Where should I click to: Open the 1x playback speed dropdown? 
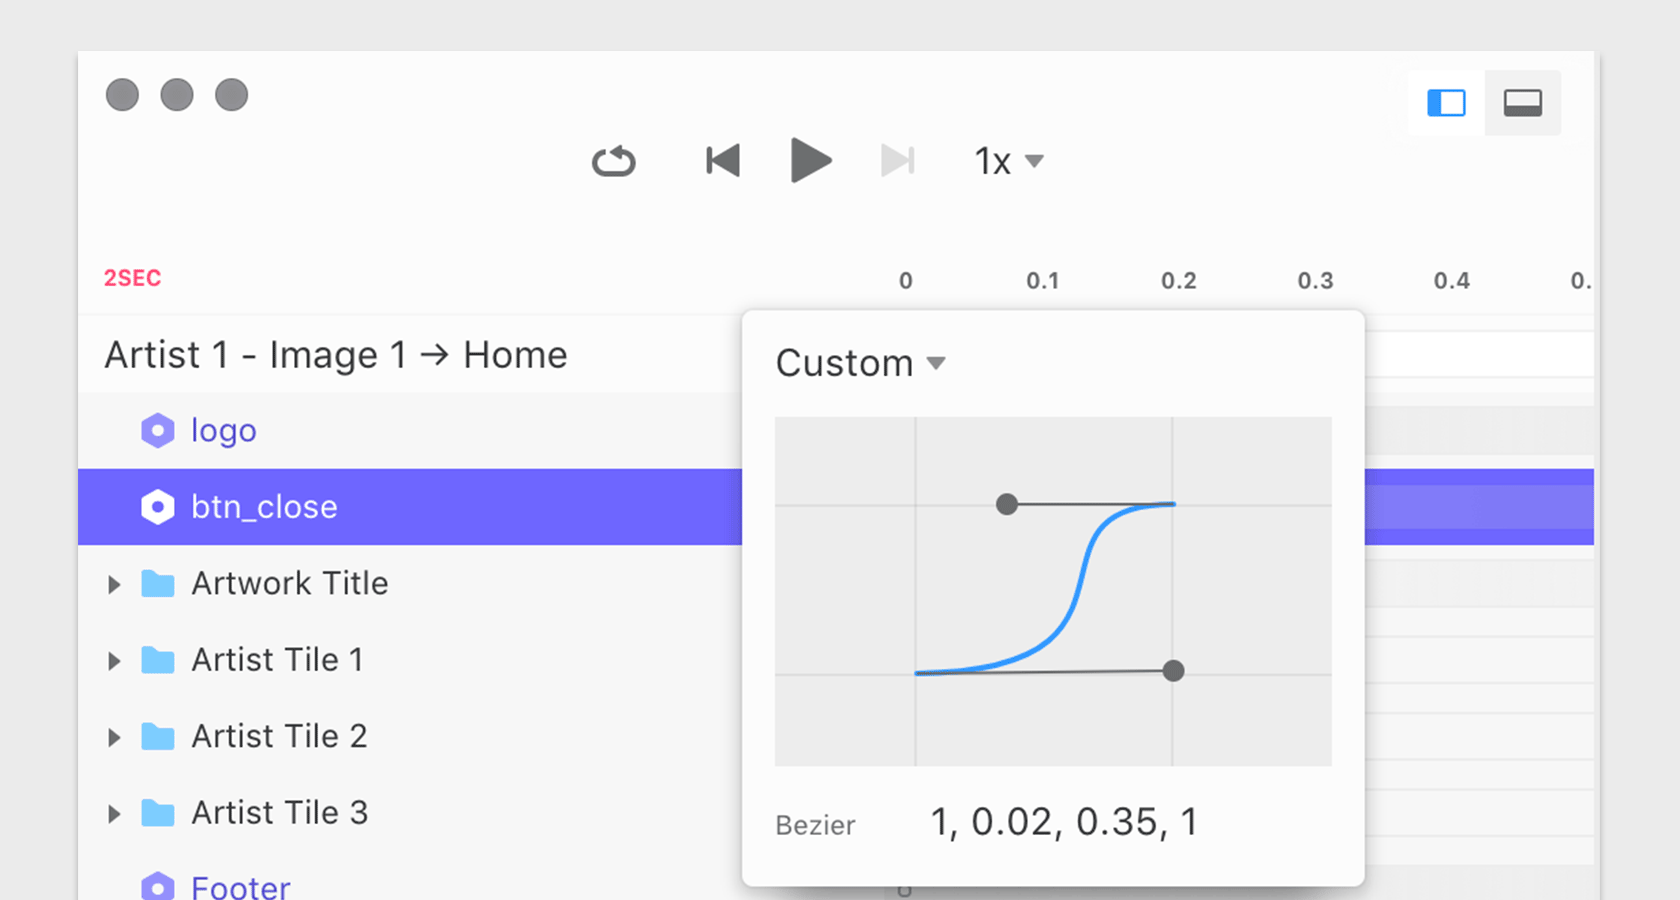tap(1008, 161)
